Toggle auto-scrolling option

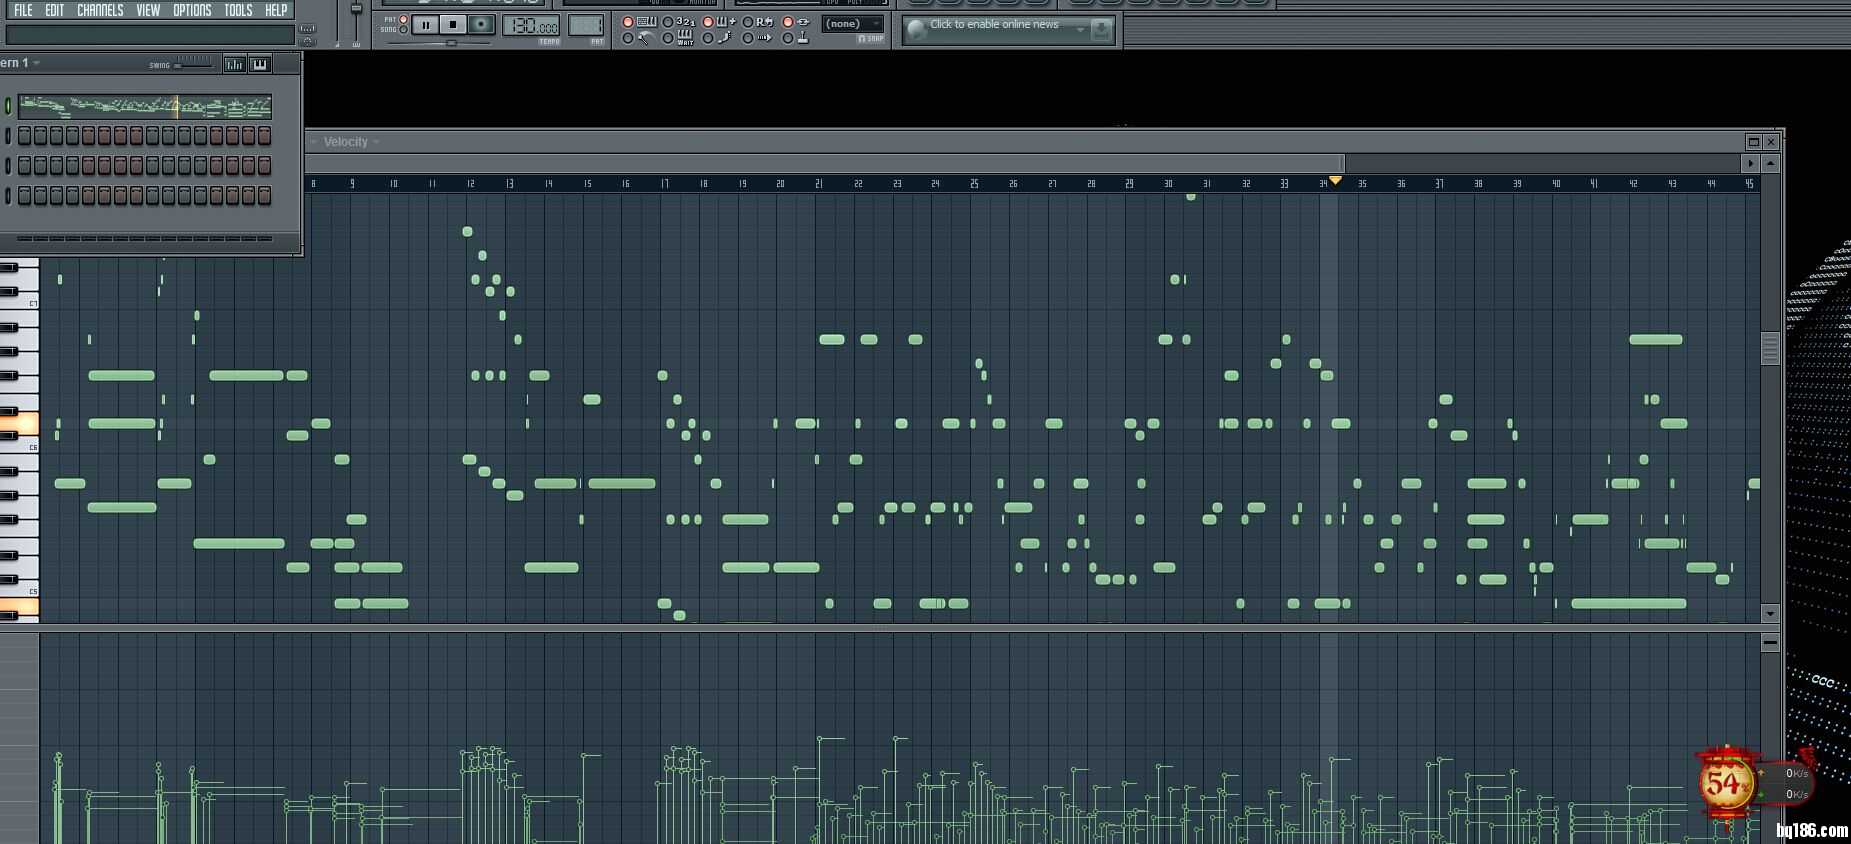[748, 38]
